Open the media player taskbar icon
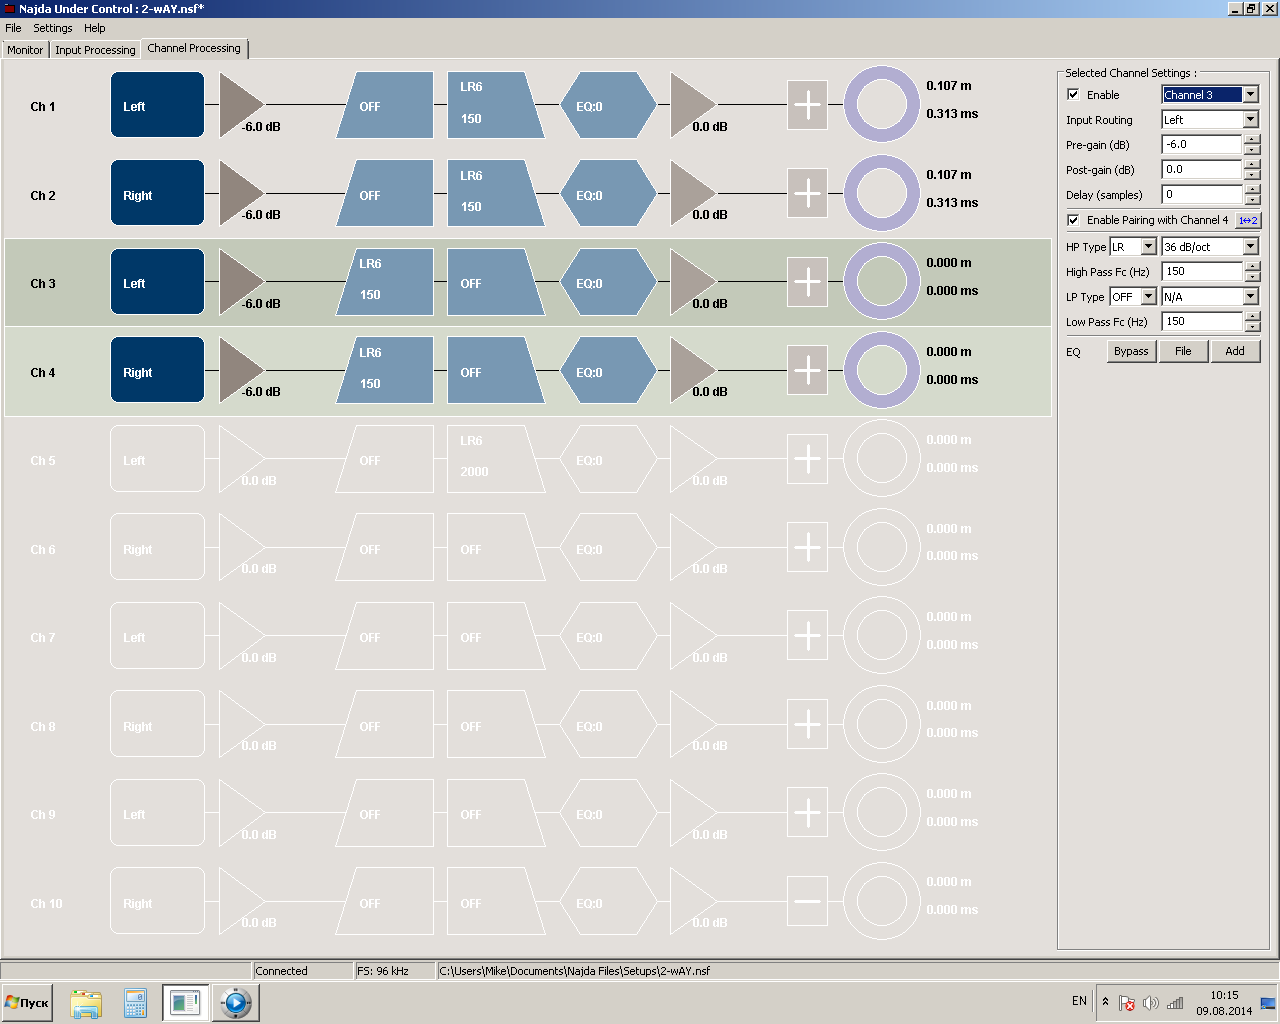 pos(235,1003)
